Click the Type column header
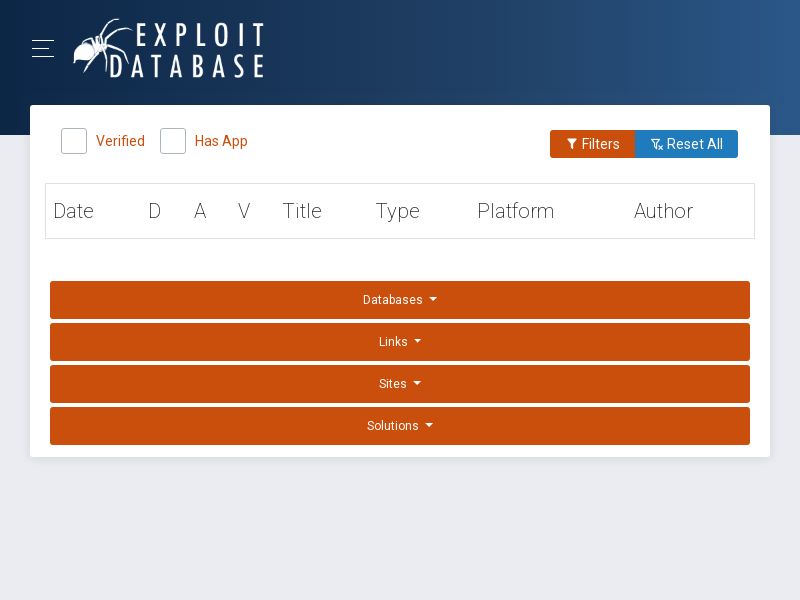Image resolution: width=800 pixels, height=600 pixels. [x=397, y=211]
